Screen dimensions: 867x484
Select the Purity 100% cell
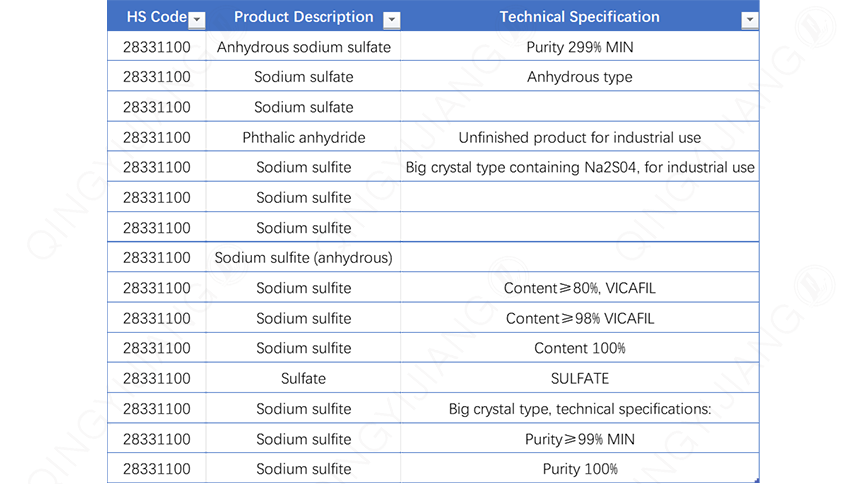tap(579, 469)
